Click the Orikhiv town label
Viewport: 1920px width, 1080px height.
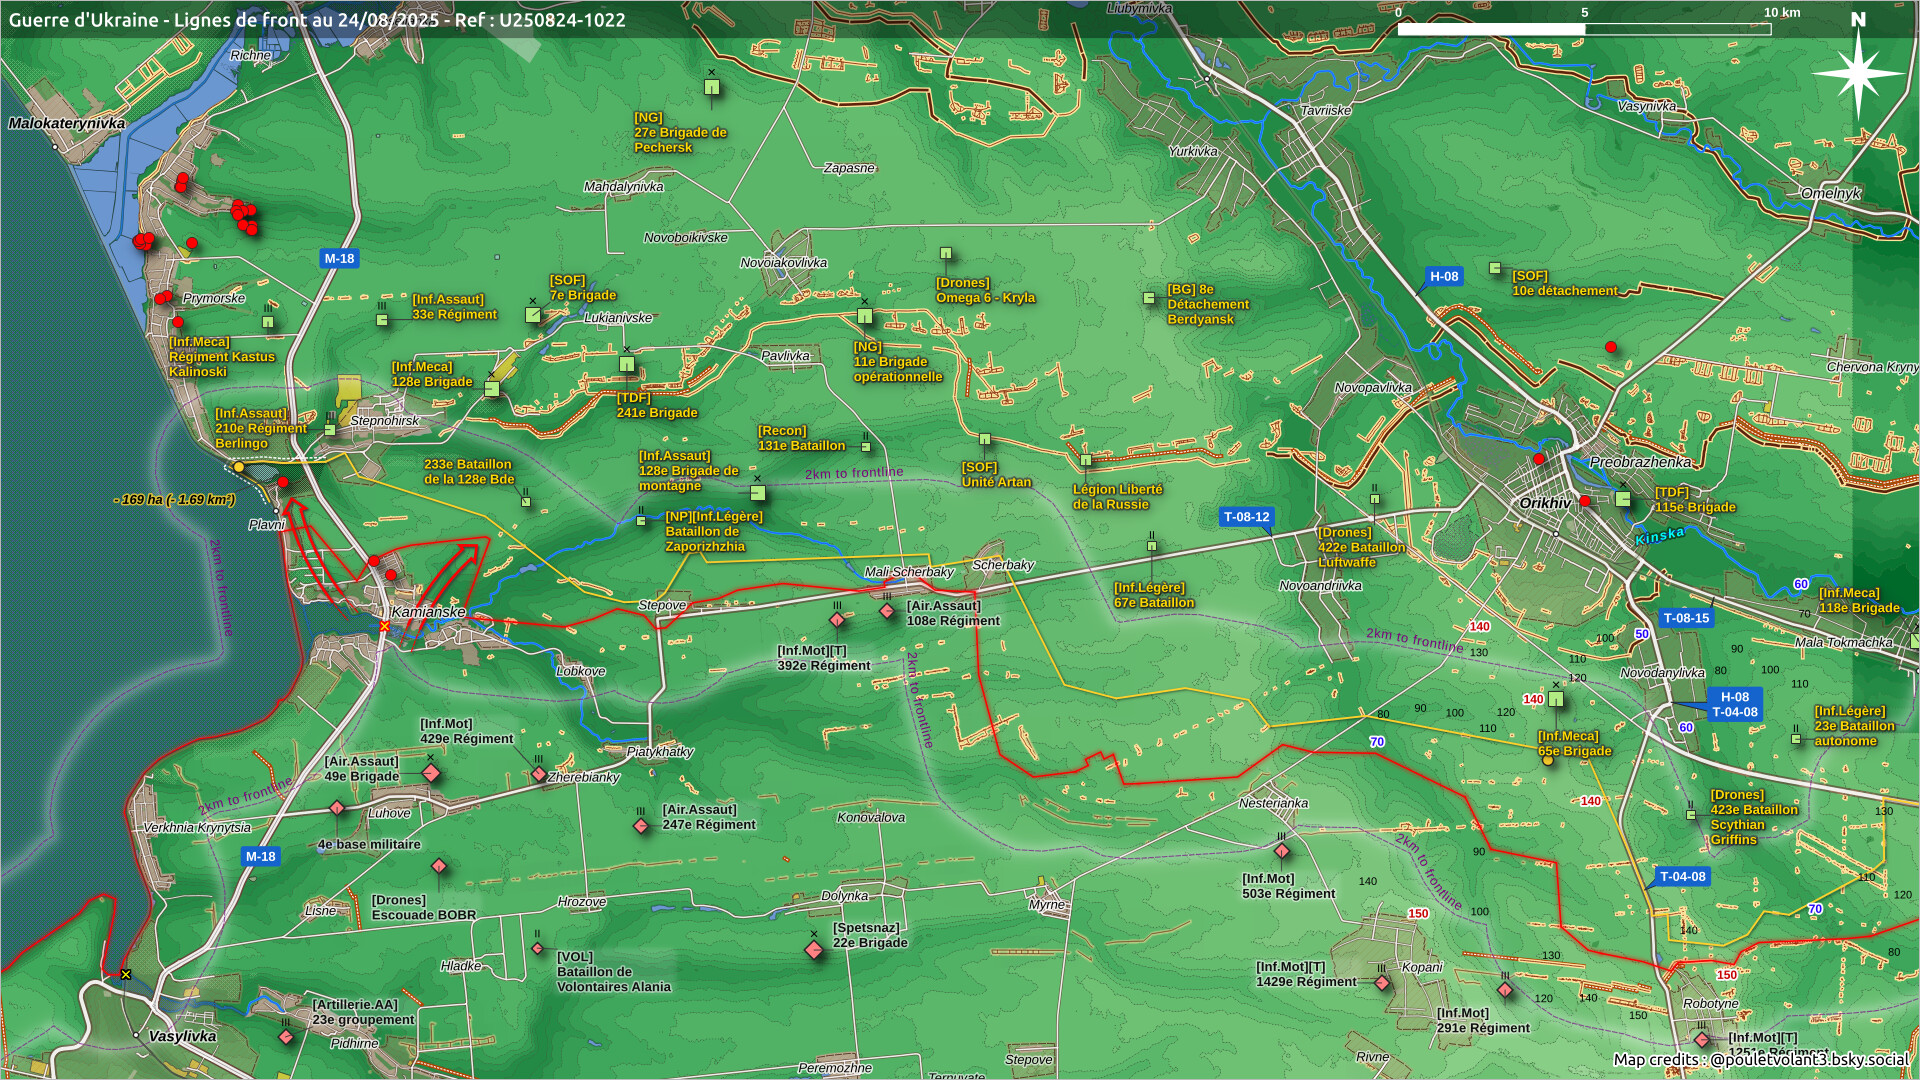(x=1545, y=503)
